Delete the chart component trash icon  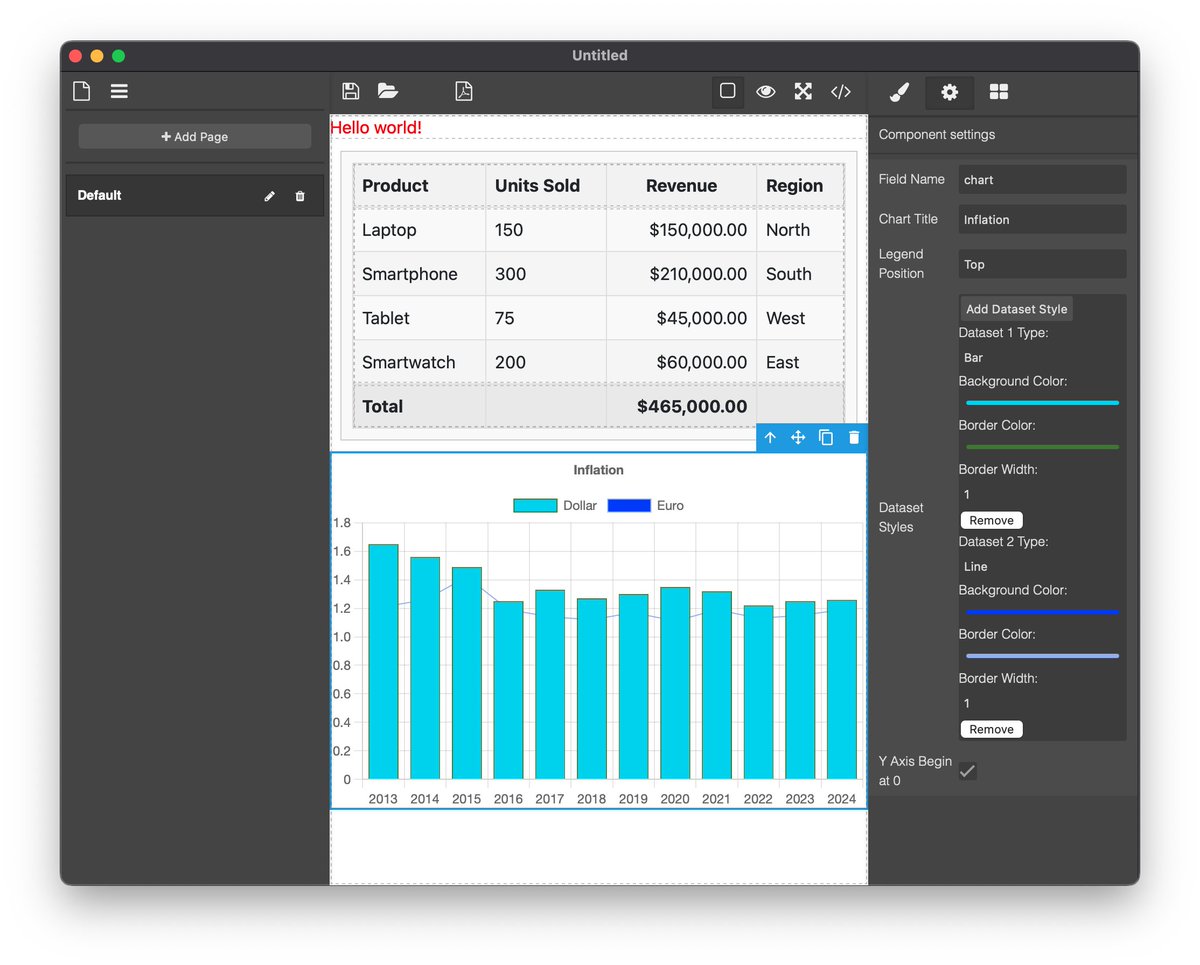[x=854, y=438]
